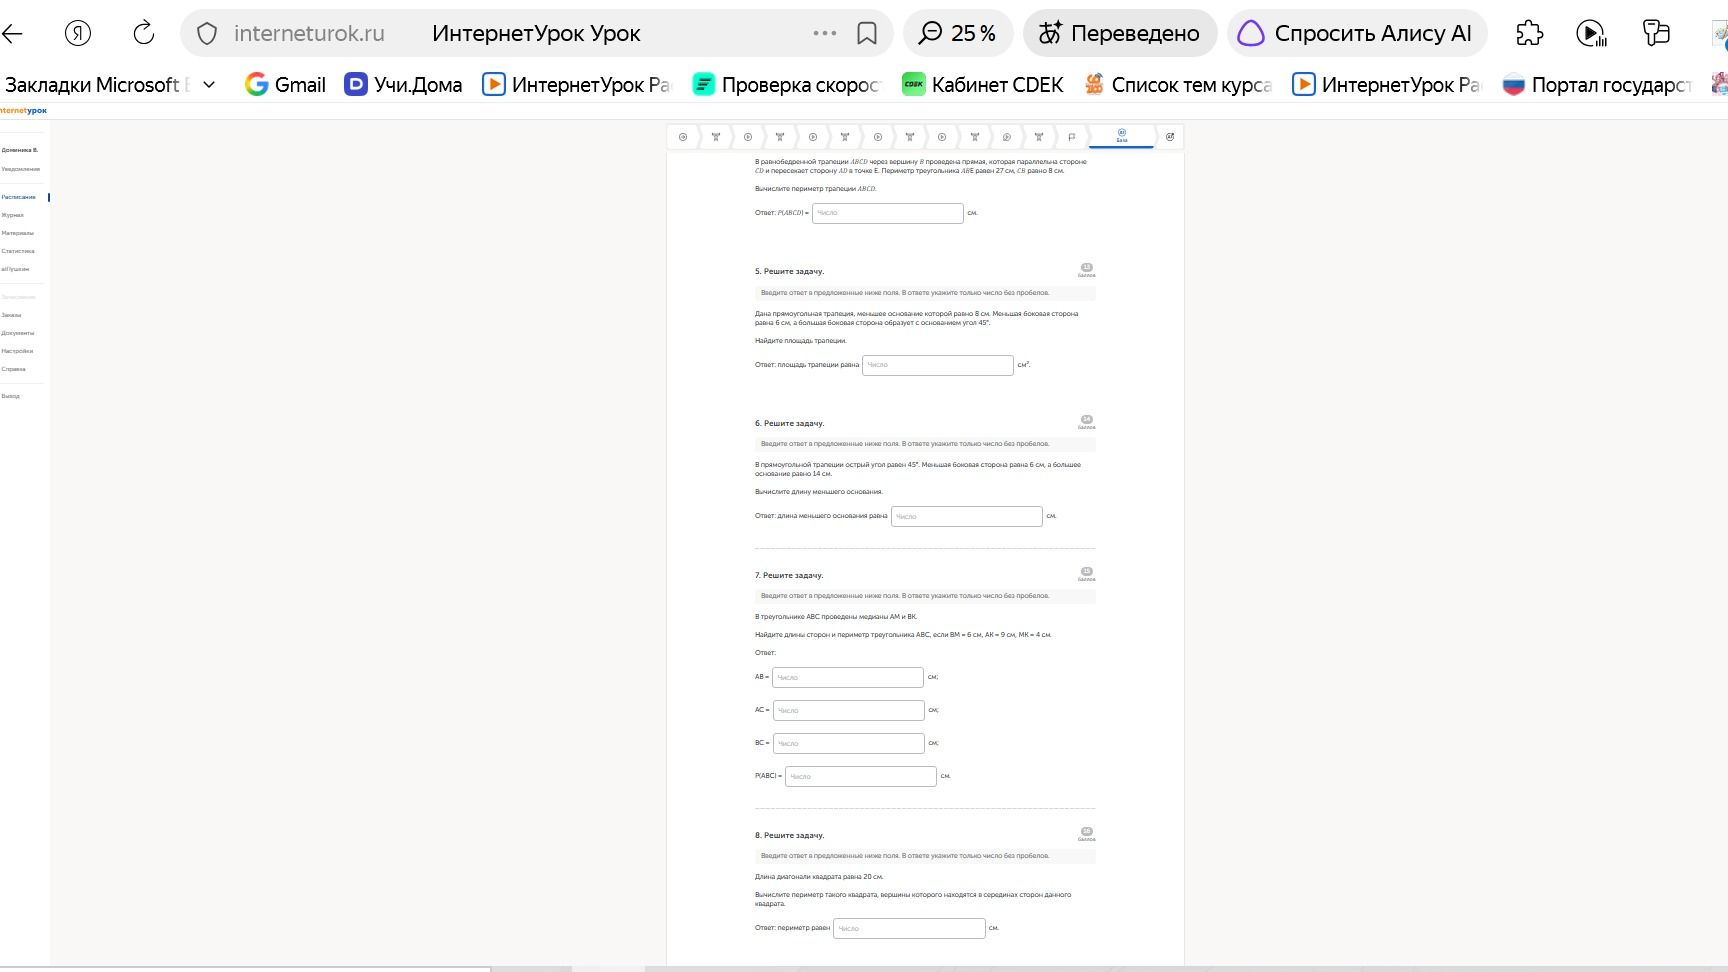Open the address bar three-dots menu
This screenshot has width=1728, height=972.
825,33
